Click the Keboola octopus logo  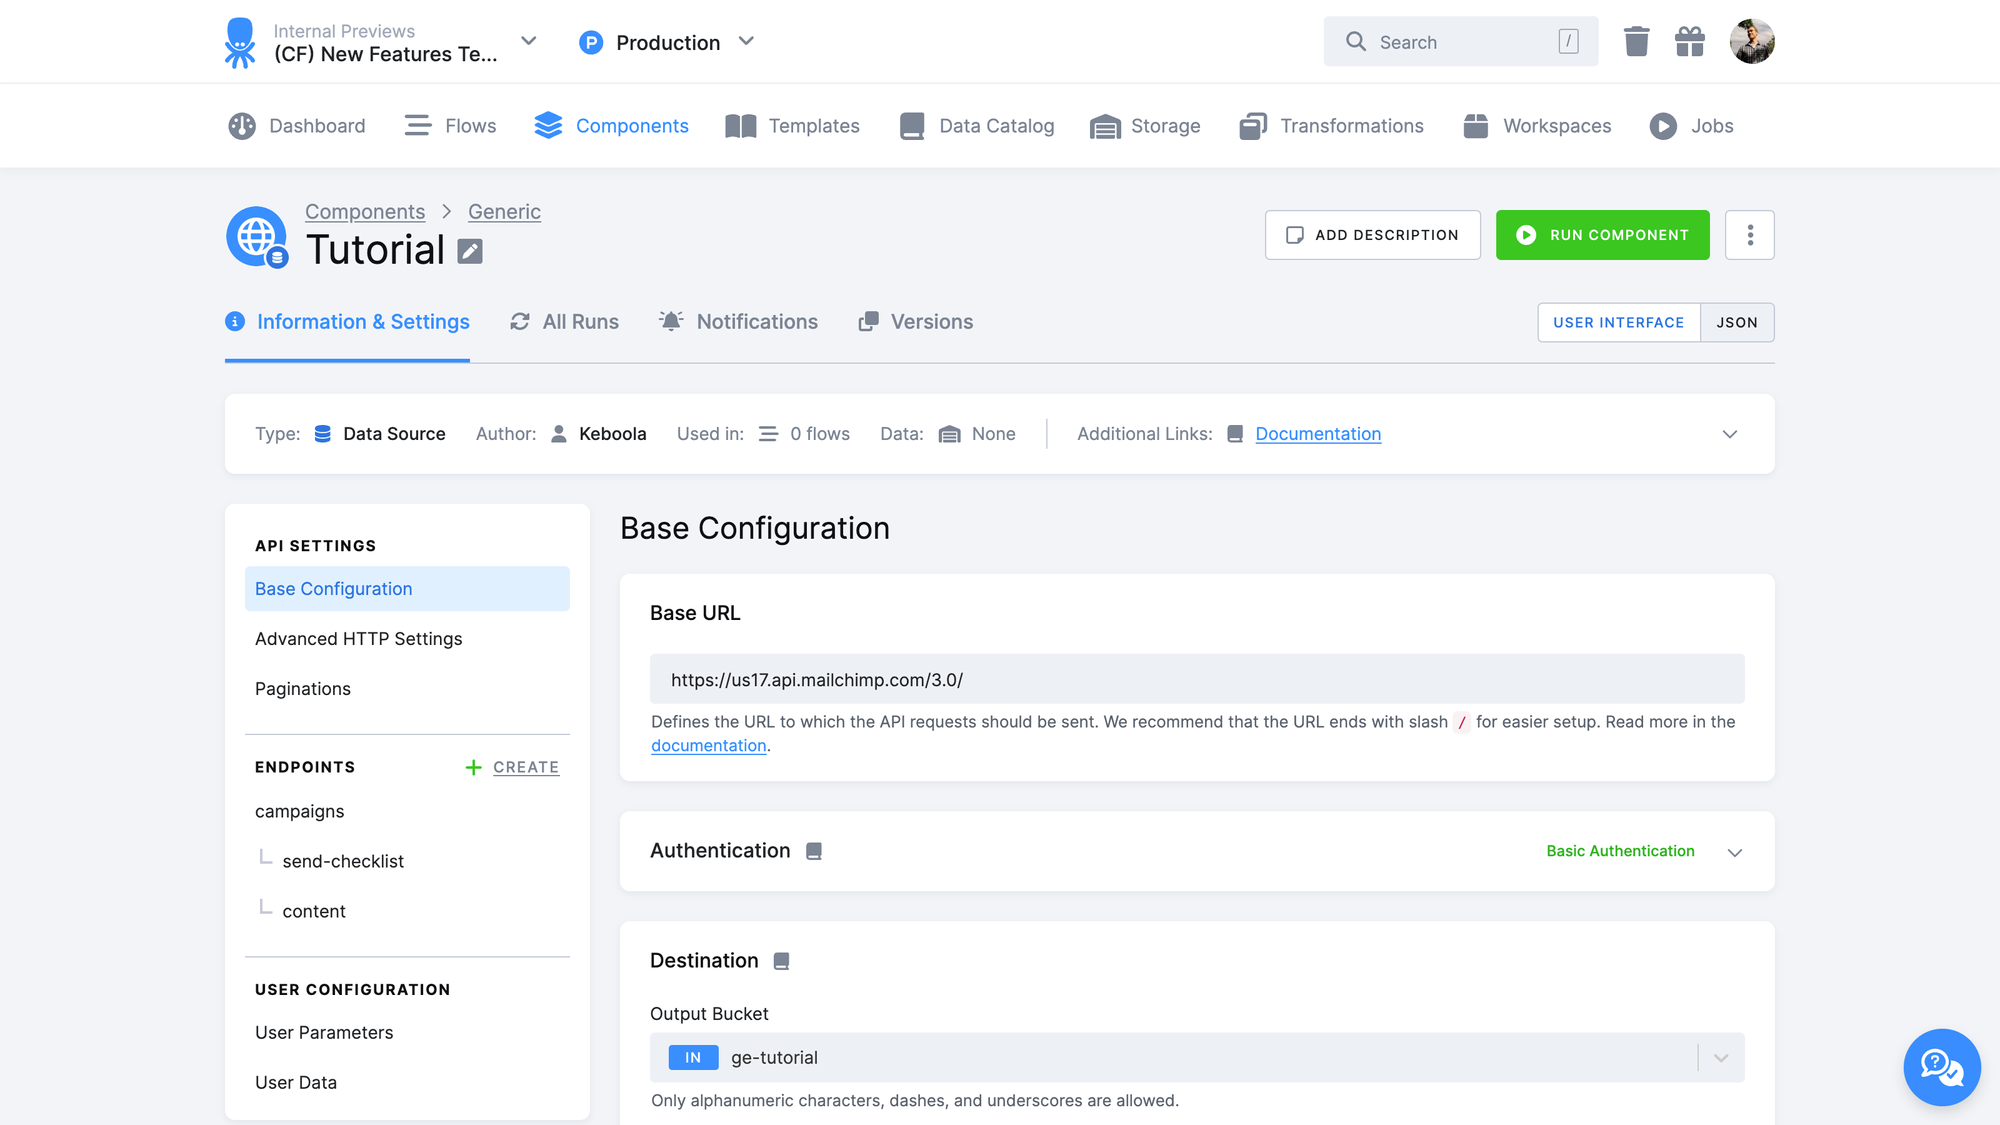tap(240, 42)
